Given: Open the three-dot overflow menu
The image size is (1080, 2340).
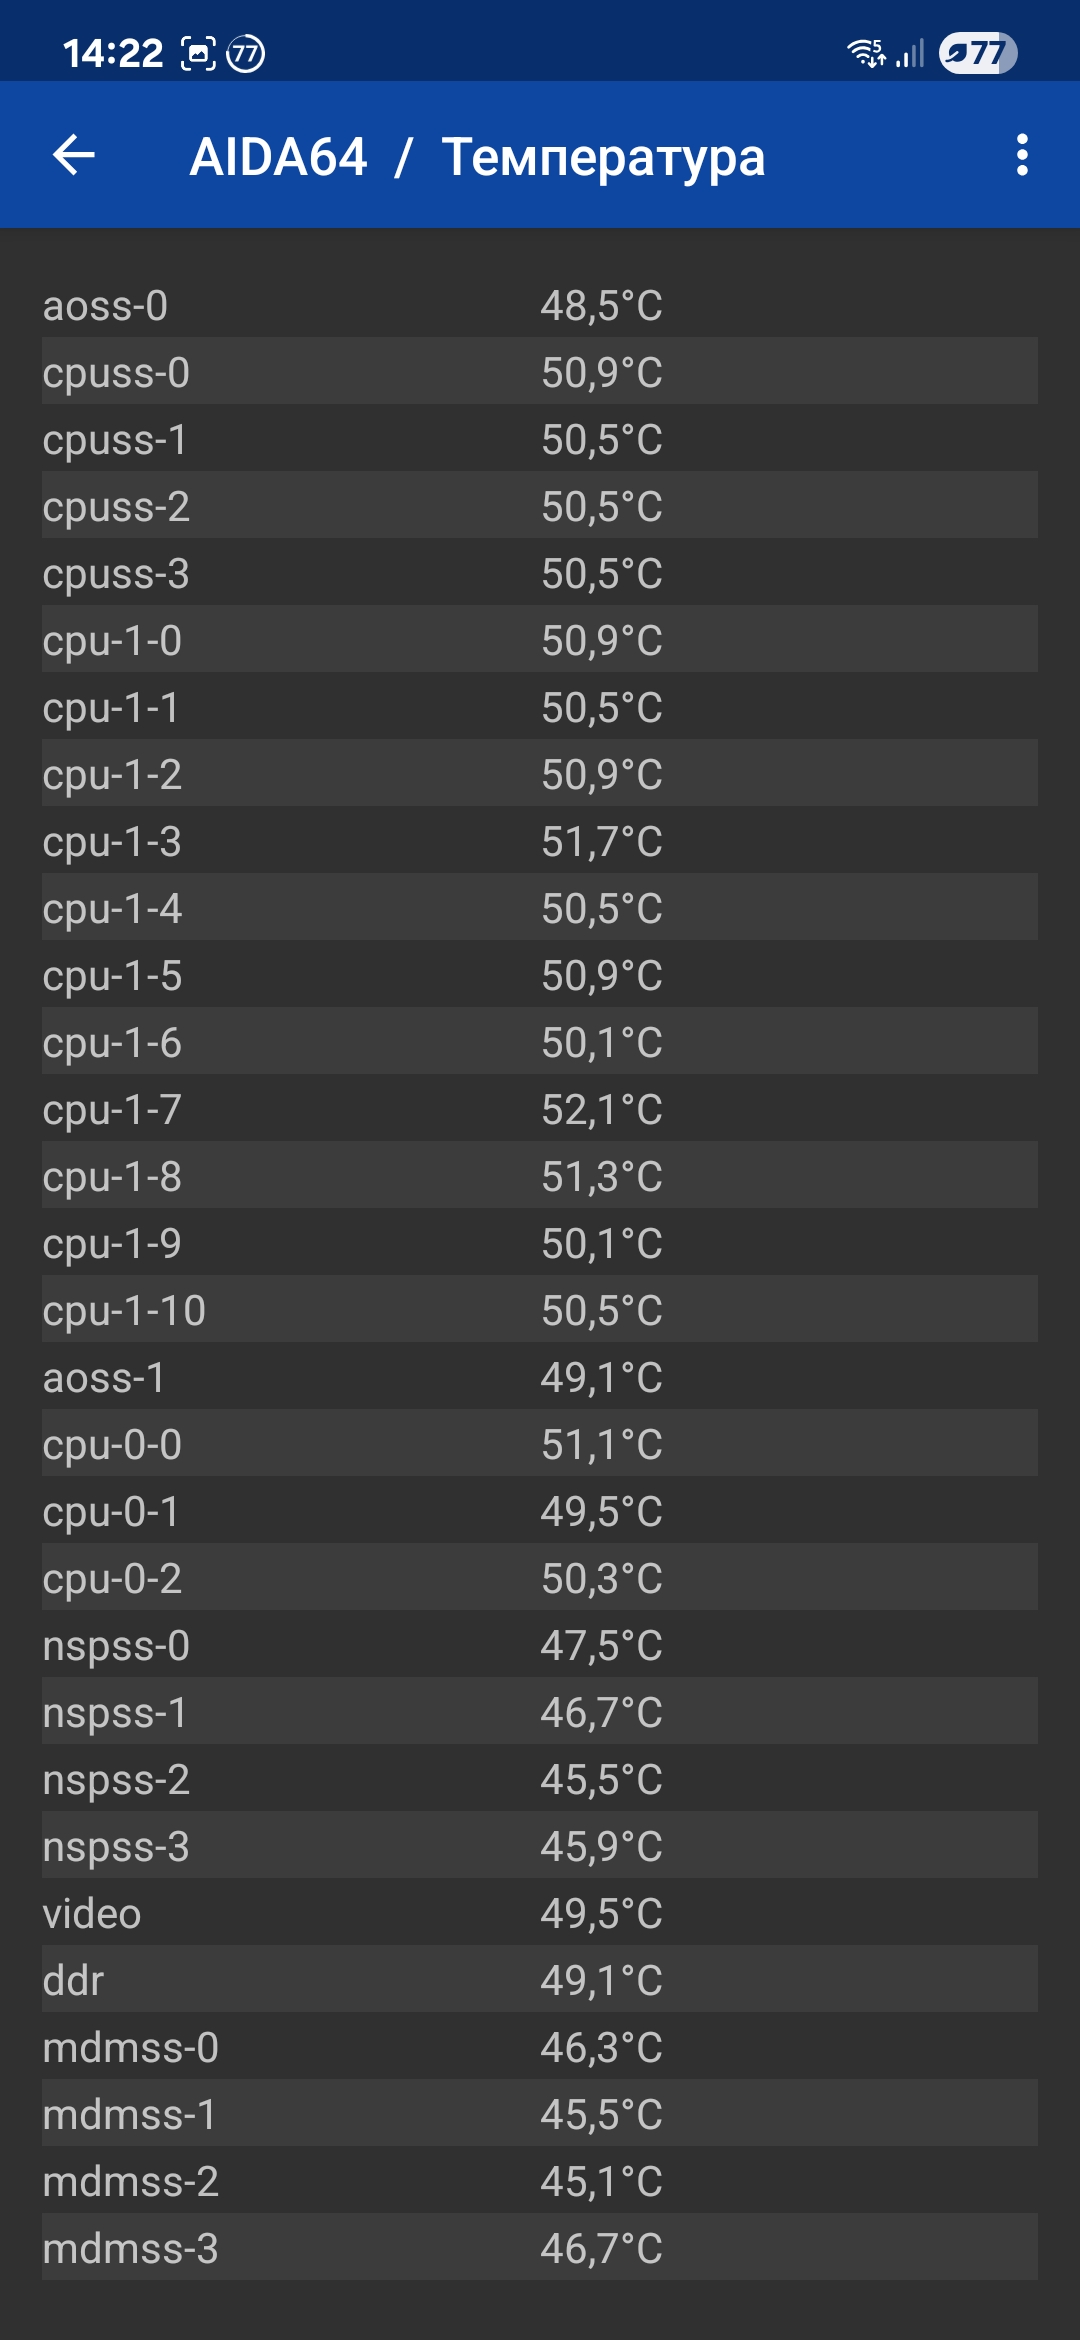Looking at the screenshot, I should click(1021, 155).
